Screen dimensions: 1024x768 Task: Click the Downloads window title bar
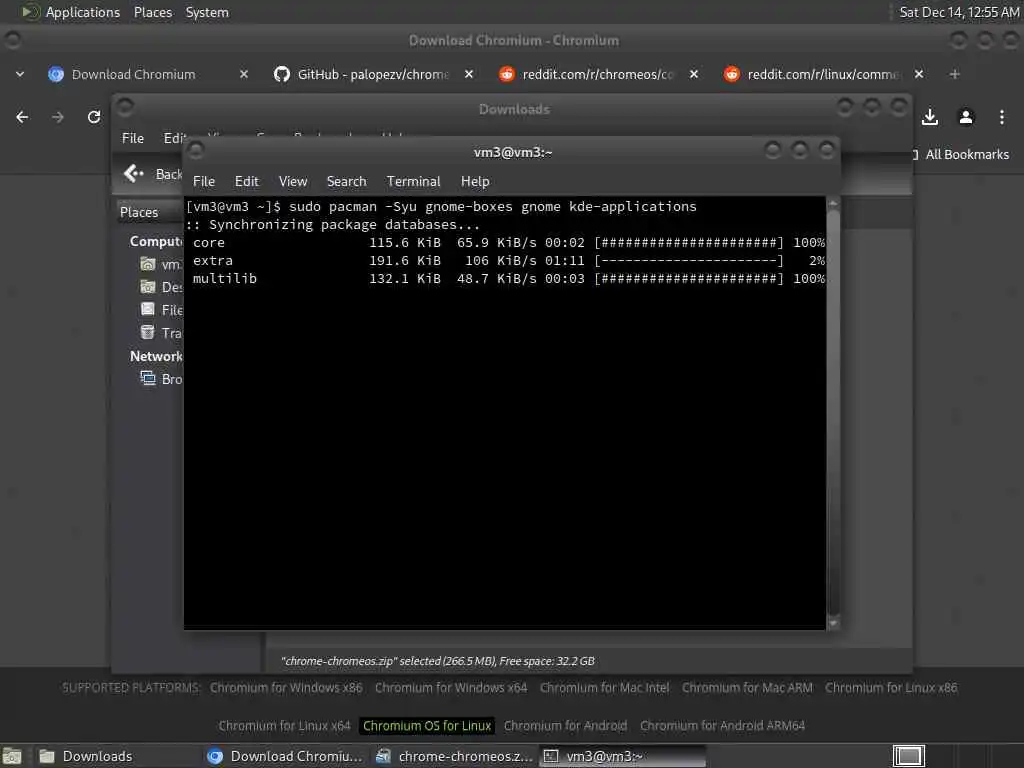point(513,109)
